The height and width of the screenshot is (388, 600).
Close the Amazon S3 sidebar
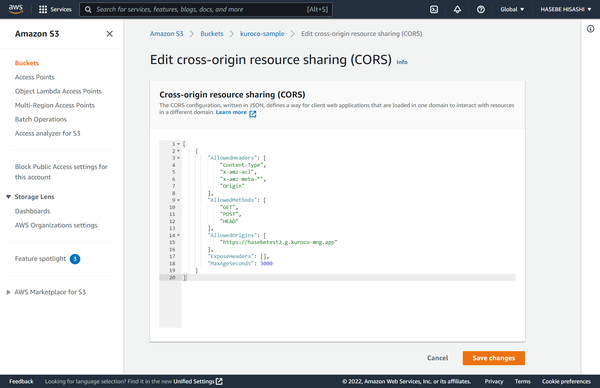click(109, 34)
